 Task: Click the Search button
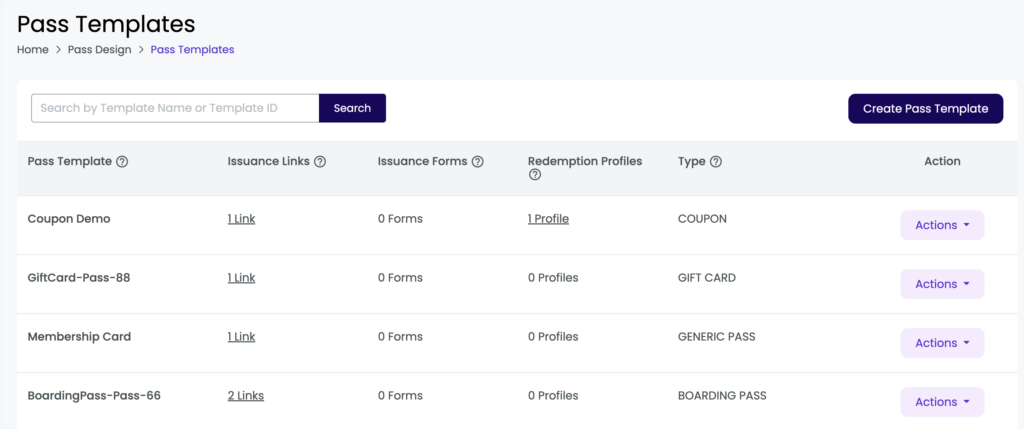click(x=352, y=108)
